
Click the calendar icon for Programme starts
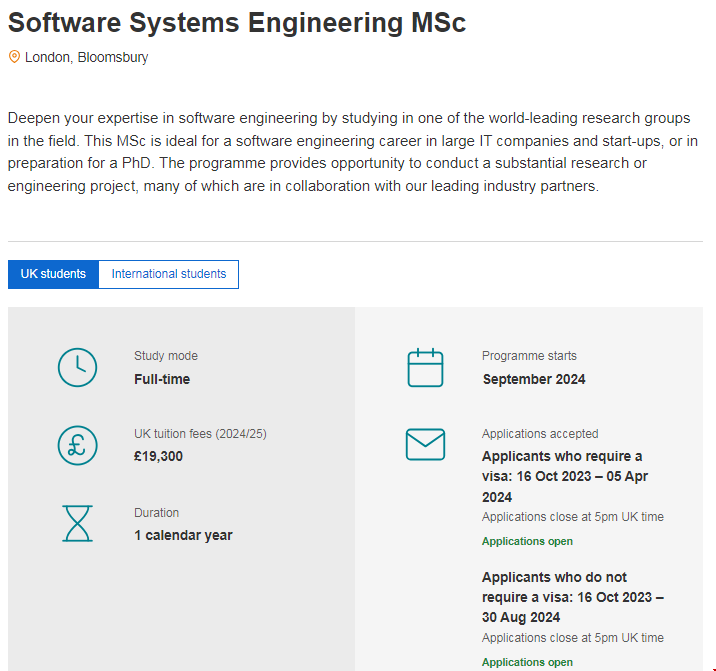[x=425, y=367]
